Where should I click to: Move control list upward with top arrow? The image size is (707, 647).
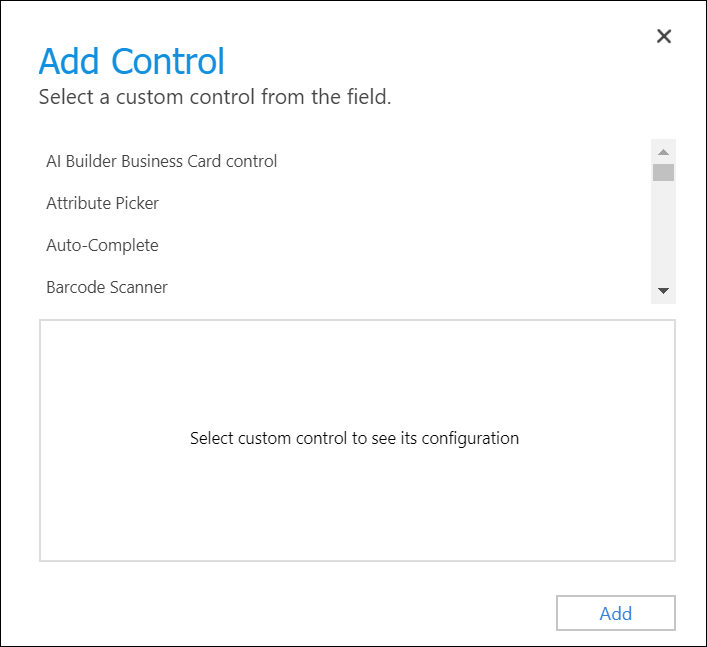663,152
